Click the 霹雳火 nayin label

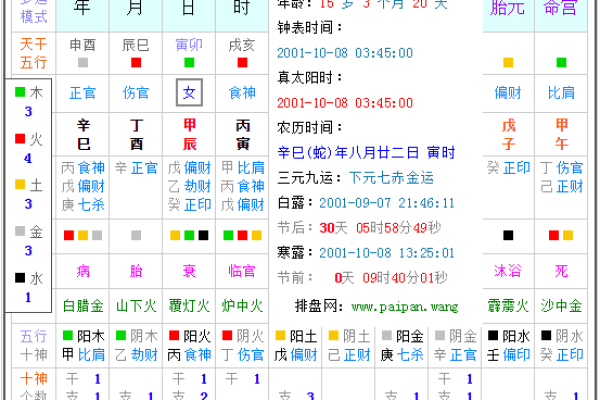[x=508, y=306]
